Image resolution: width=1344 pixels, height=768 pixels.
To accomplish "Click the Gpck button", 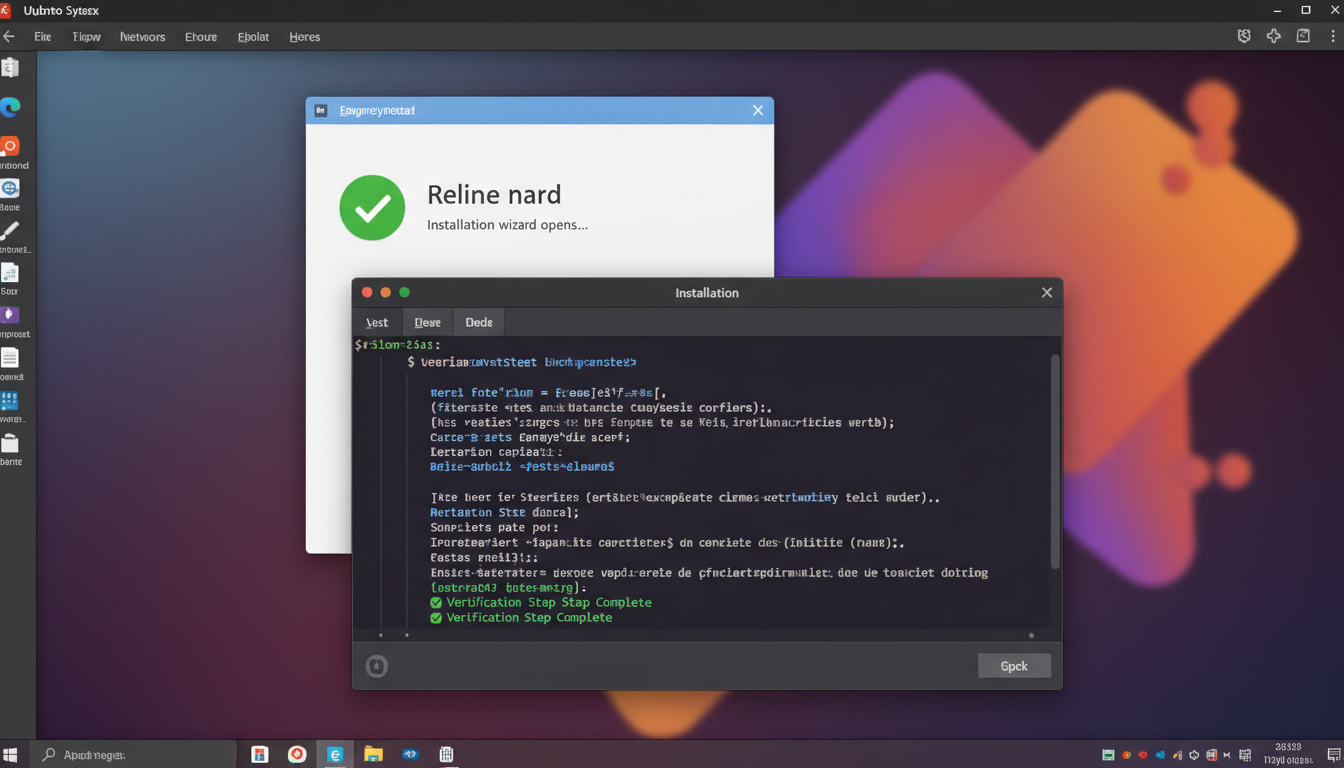I will coord(1014,666).
